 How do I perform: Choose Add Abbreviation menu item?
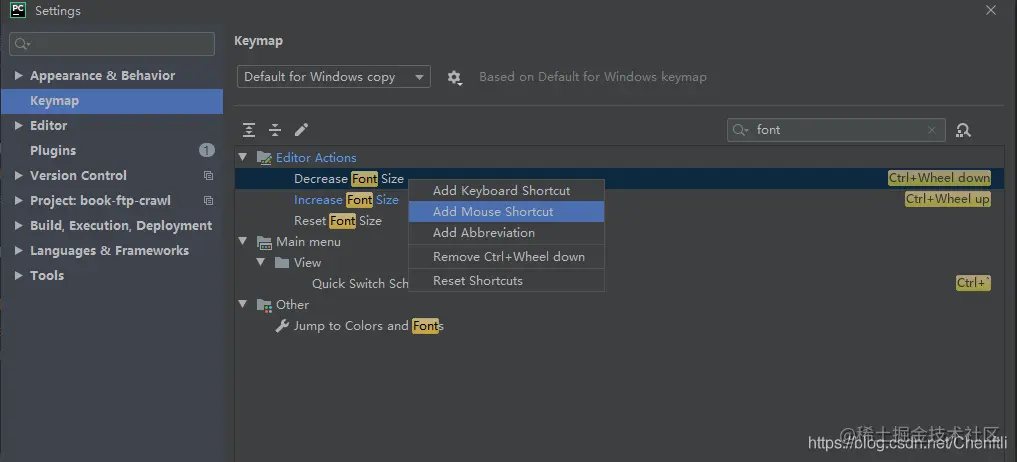[506, 232]
